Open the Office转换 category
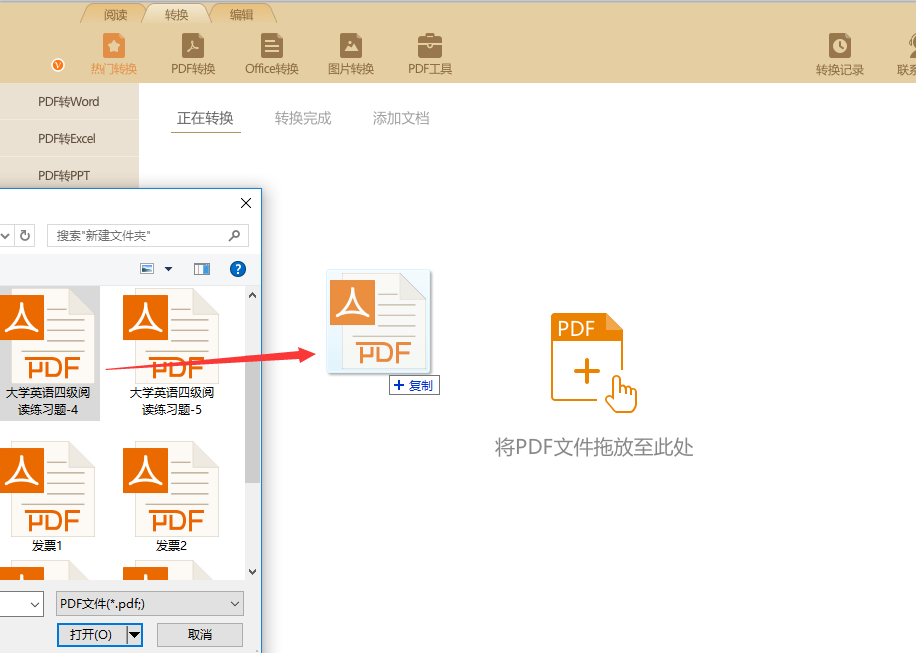The image size is (916, 653). click(272, 54)
